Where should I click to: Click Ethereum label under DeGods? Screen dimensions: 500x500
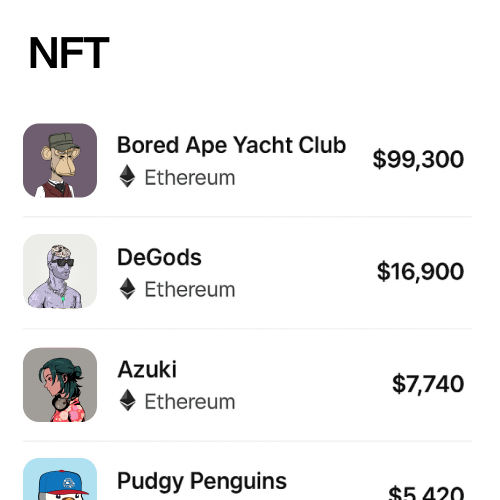190,289
